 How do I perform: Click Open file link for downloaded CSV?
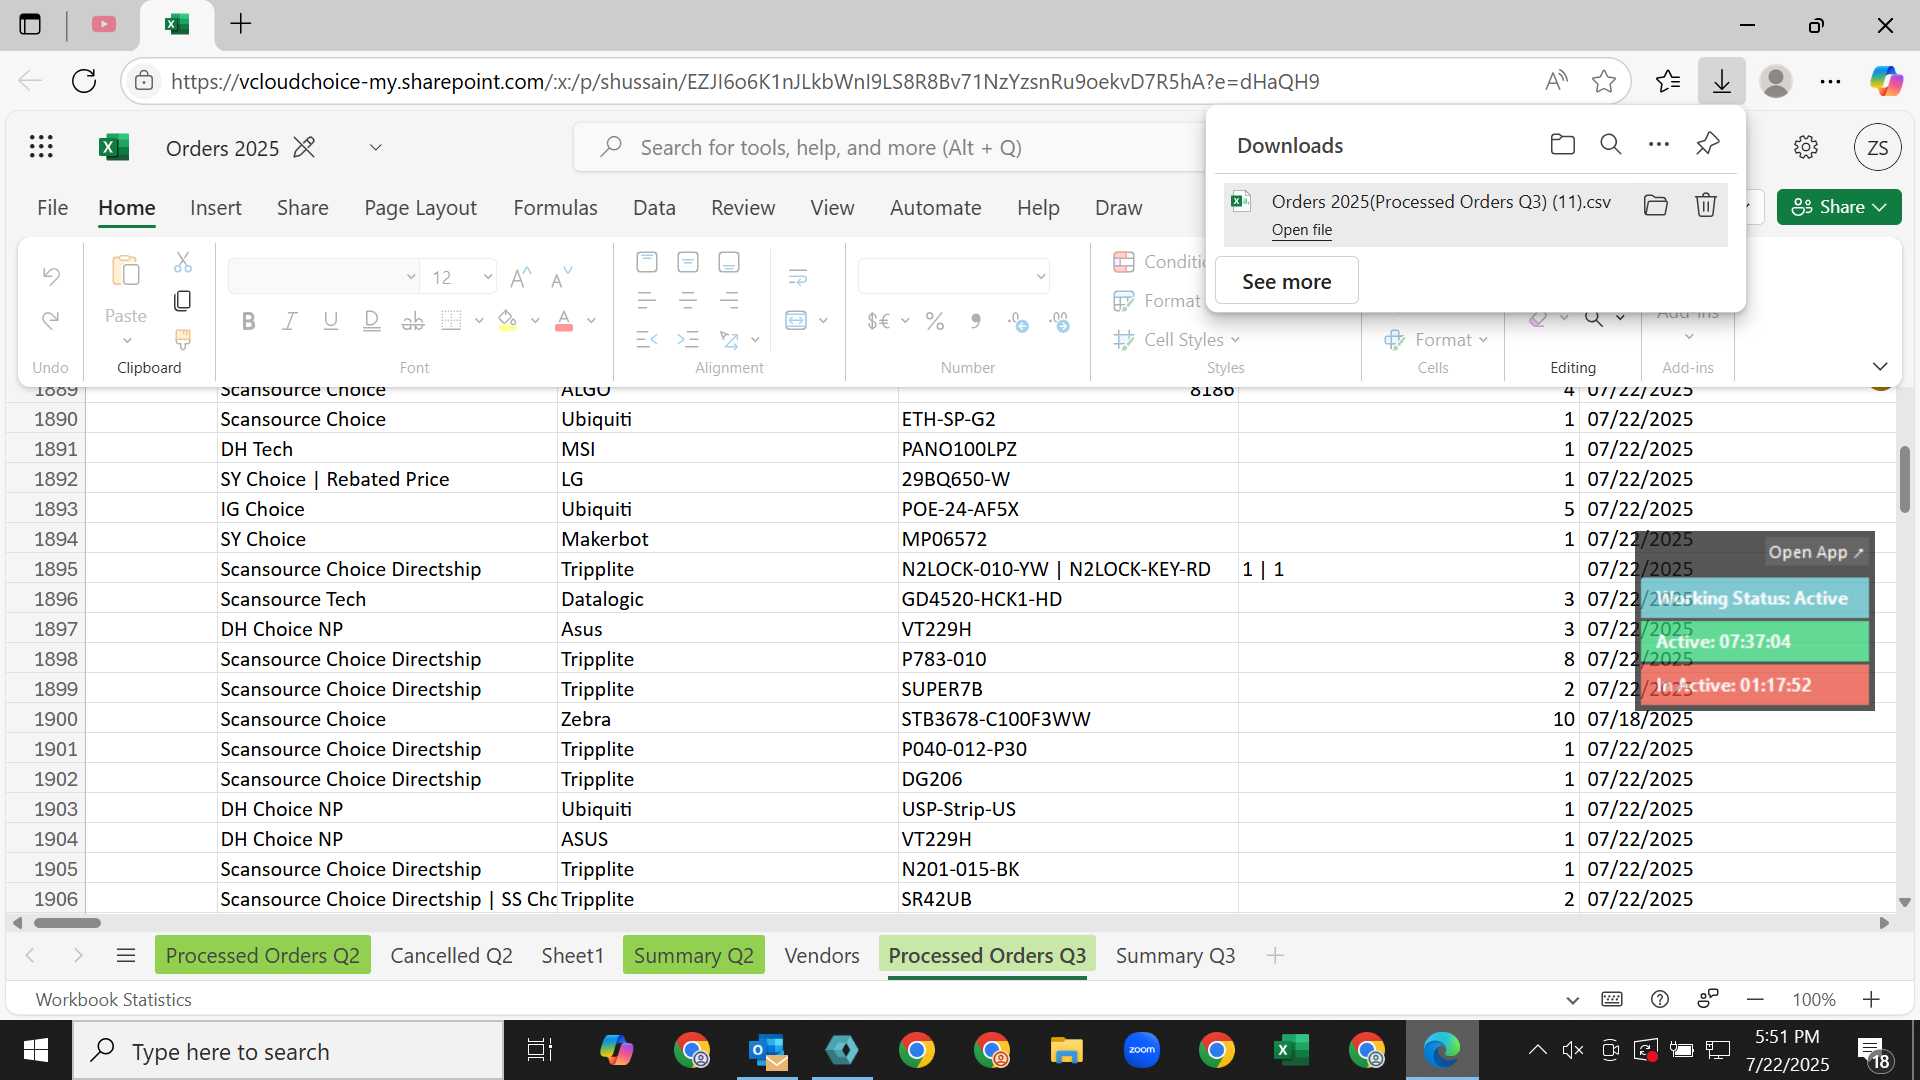click(x=1301, y=230)
